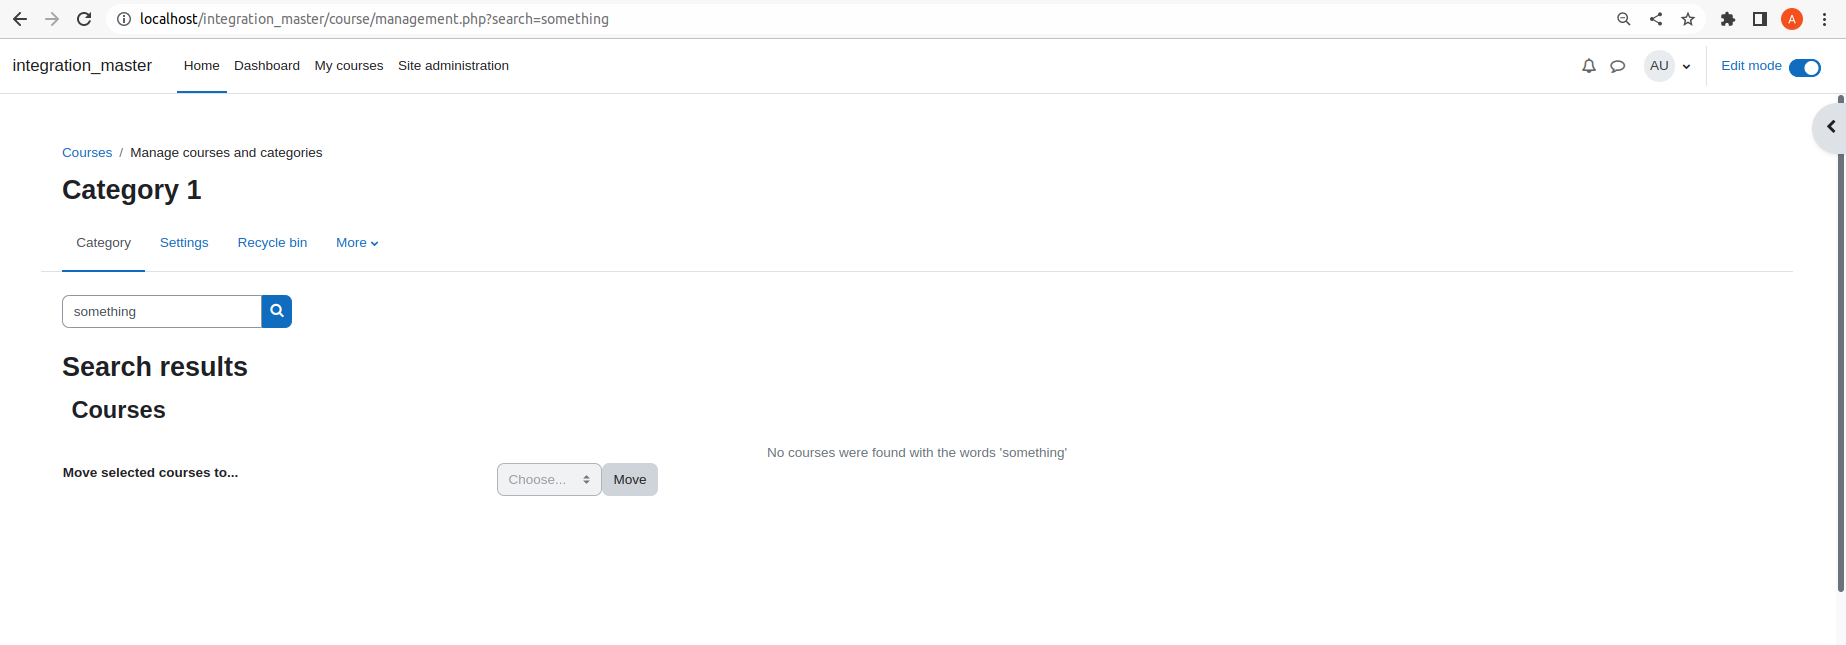Click the course search field containing 'something'
This screenshot has height=645, width=1846.
pyautogui.click(x=162, y=311)
